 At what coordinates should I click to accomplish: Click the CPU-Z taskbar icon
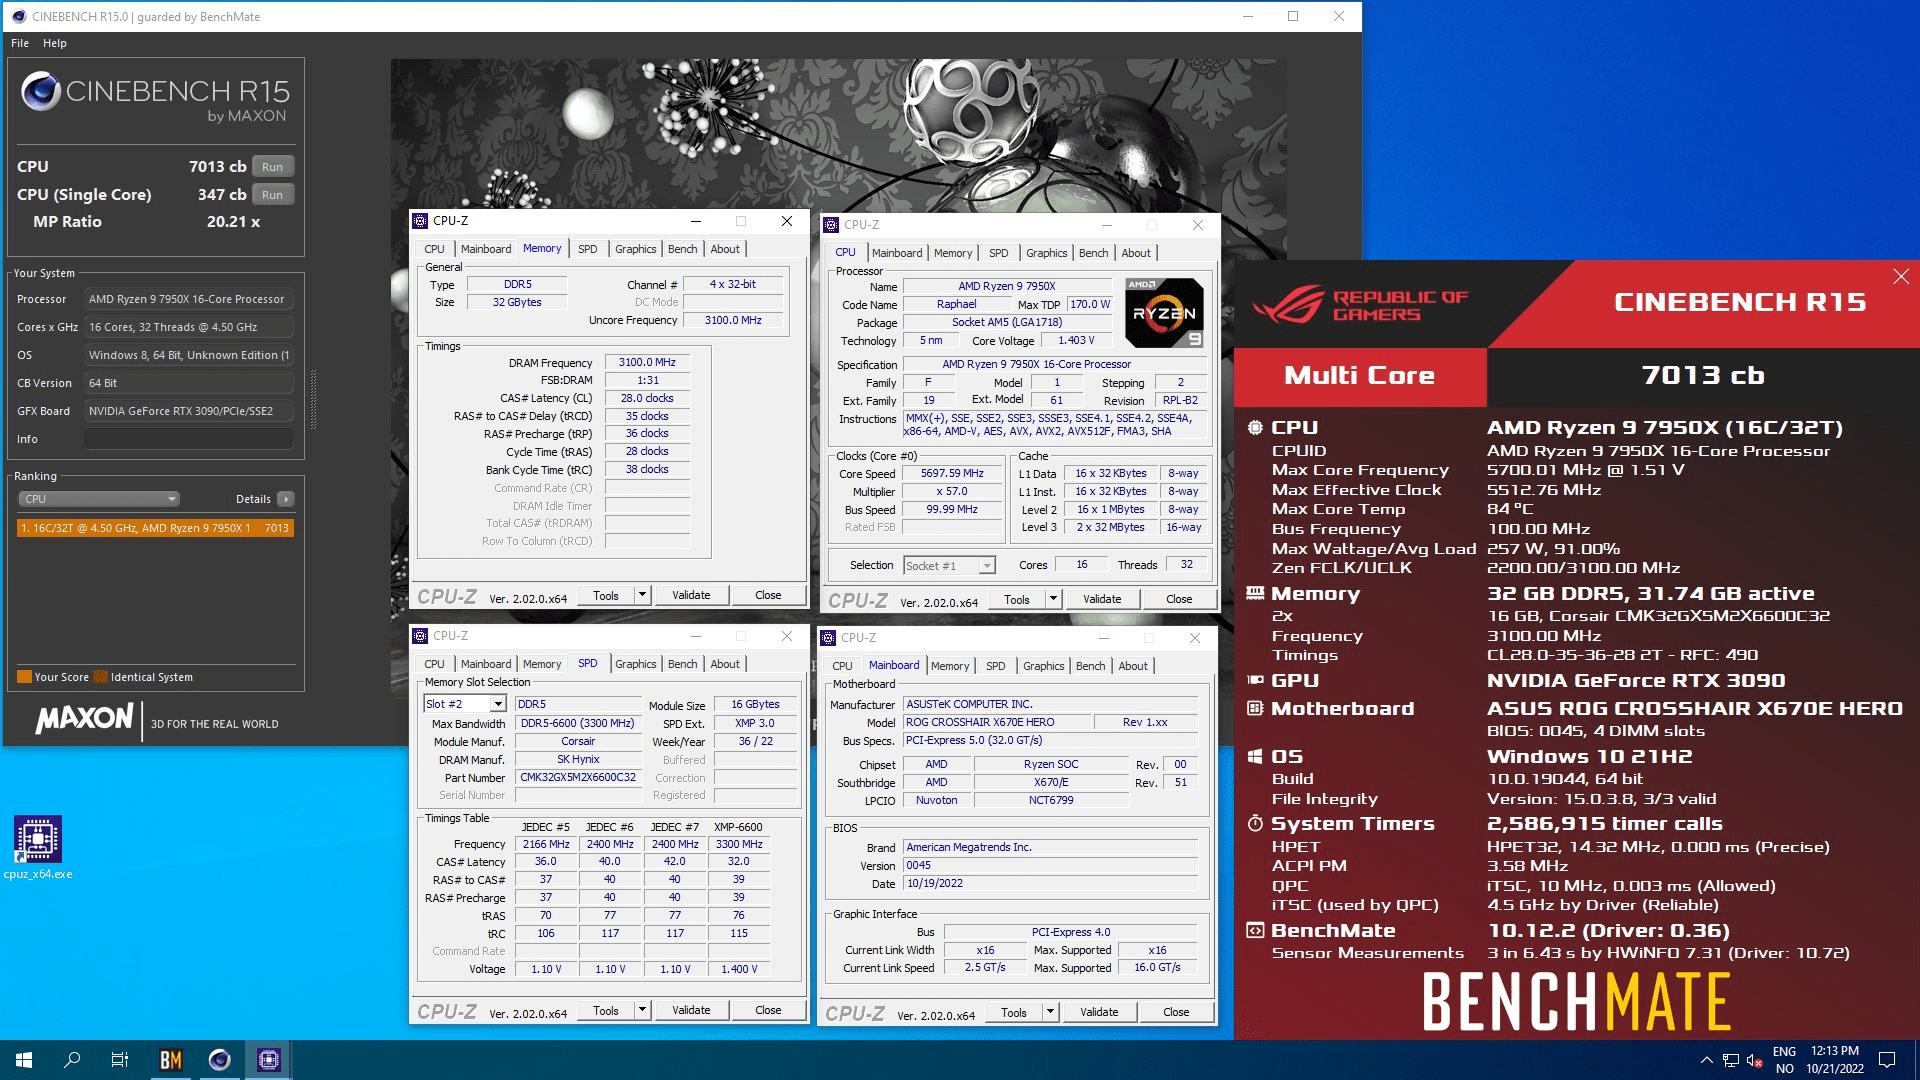click(x=268, y=1060)
